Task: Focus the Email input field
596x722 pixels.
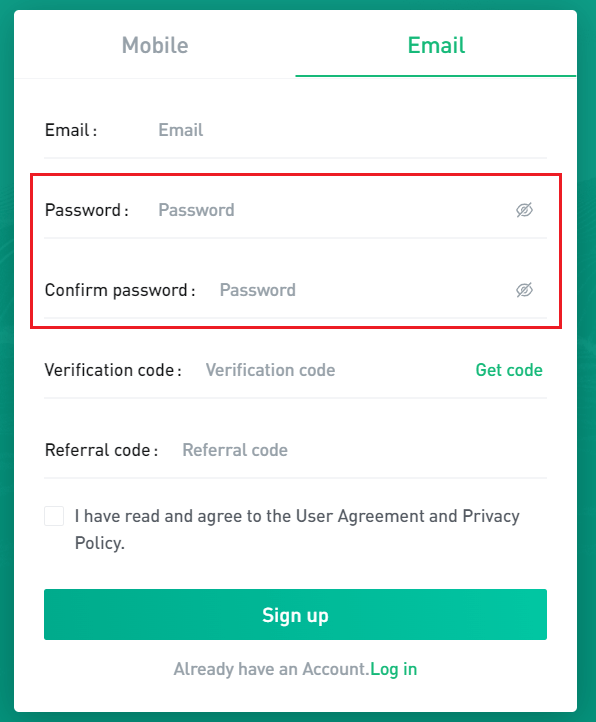Action: 352,130
